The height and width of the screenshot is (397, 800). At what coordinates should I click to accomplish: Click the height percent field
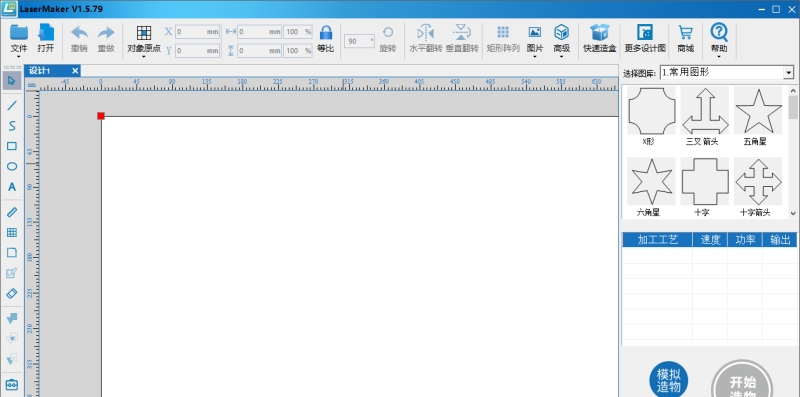coord(298,51)
